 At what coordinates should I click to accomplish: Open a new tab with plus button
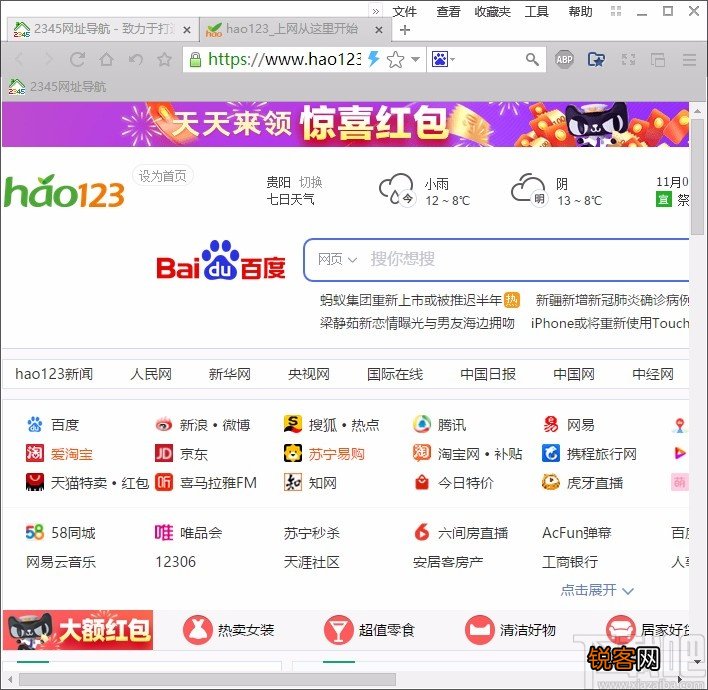click(405, 30)
